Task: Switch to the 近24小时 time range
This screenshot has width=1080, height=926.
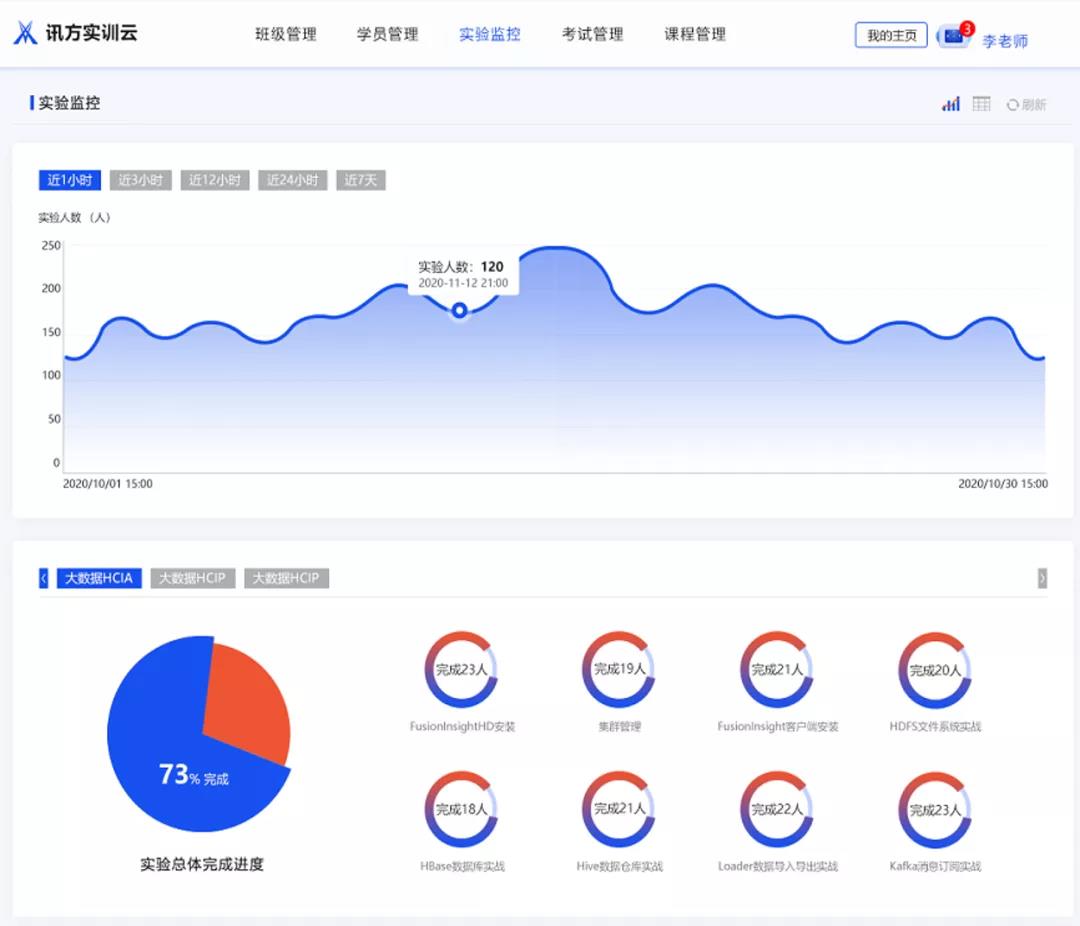Action: 292,180
